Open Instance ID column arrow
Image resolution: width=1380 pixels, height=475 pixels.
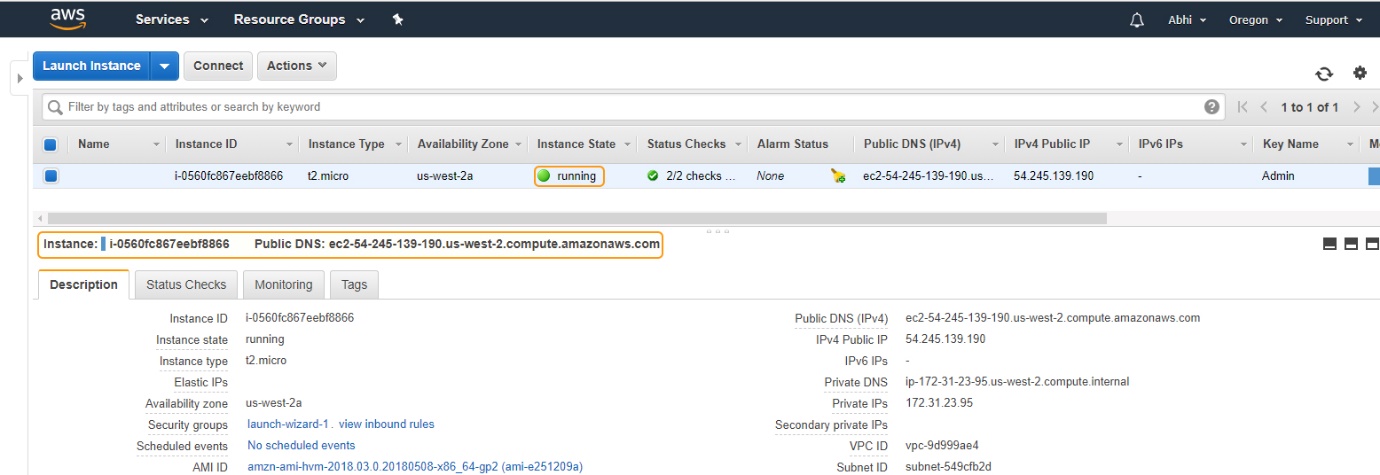tap(290, 145)
